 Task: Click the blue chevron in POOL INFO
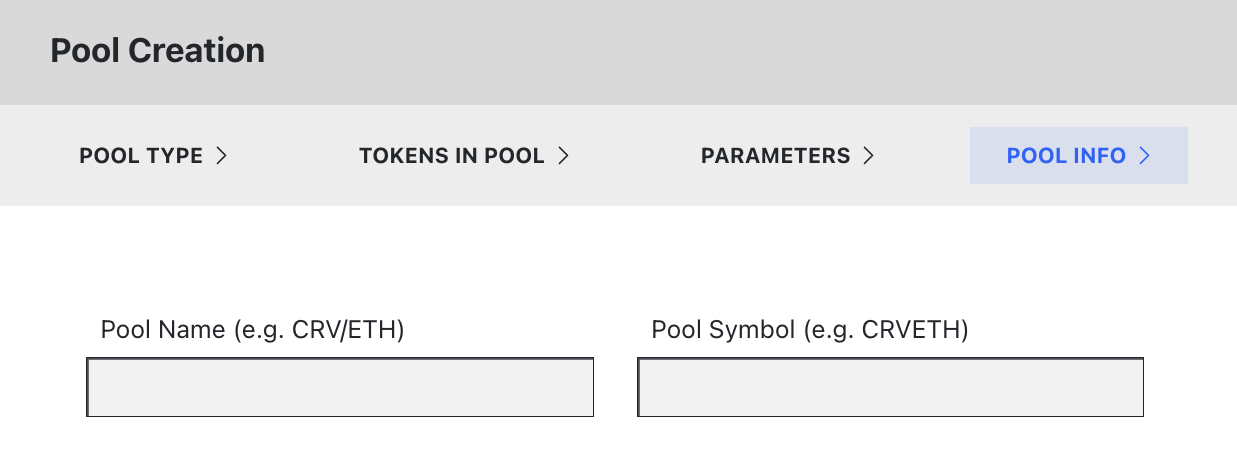[x=1144, y=156]
